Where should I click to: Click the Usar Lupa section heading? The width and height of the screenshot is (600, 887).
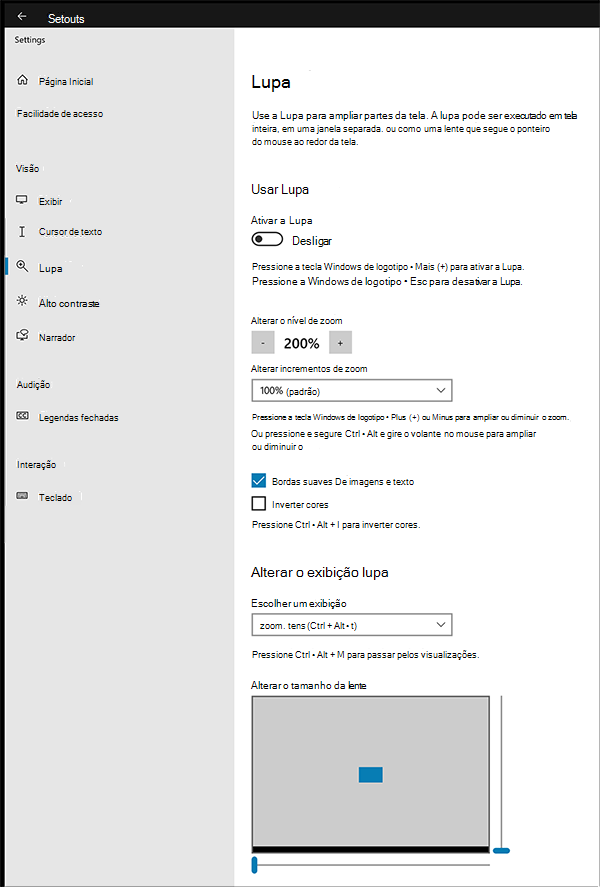(x=280, y=190)
